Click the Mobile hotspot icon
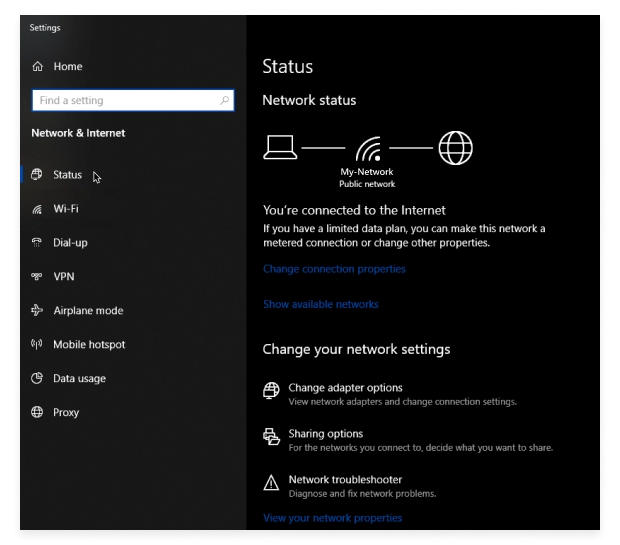 point(38,345)
